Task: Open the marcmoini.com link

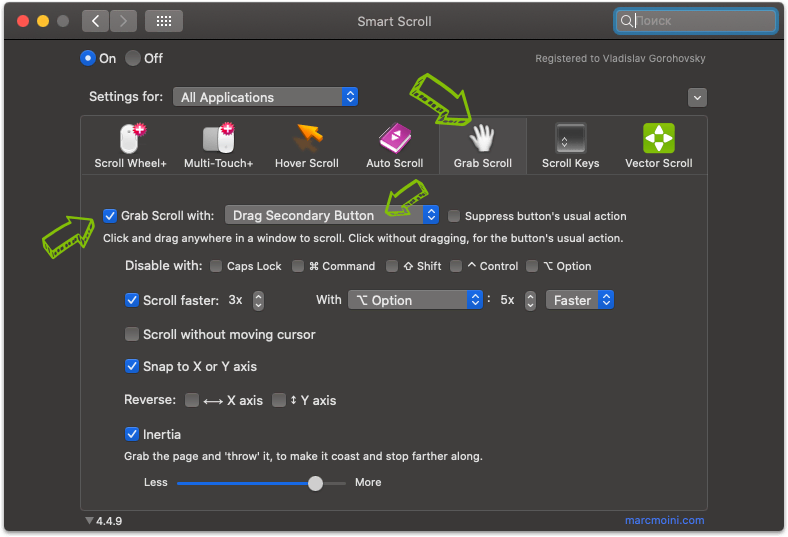Action: pyautogui.click(x=664, y=520)
